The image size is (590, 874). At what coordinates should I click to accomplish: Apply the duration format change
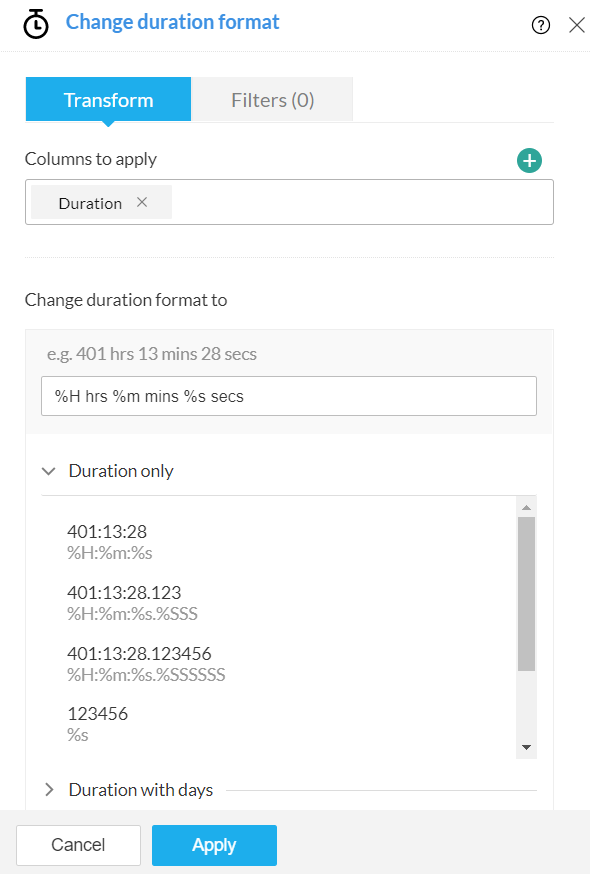(214, 845)
